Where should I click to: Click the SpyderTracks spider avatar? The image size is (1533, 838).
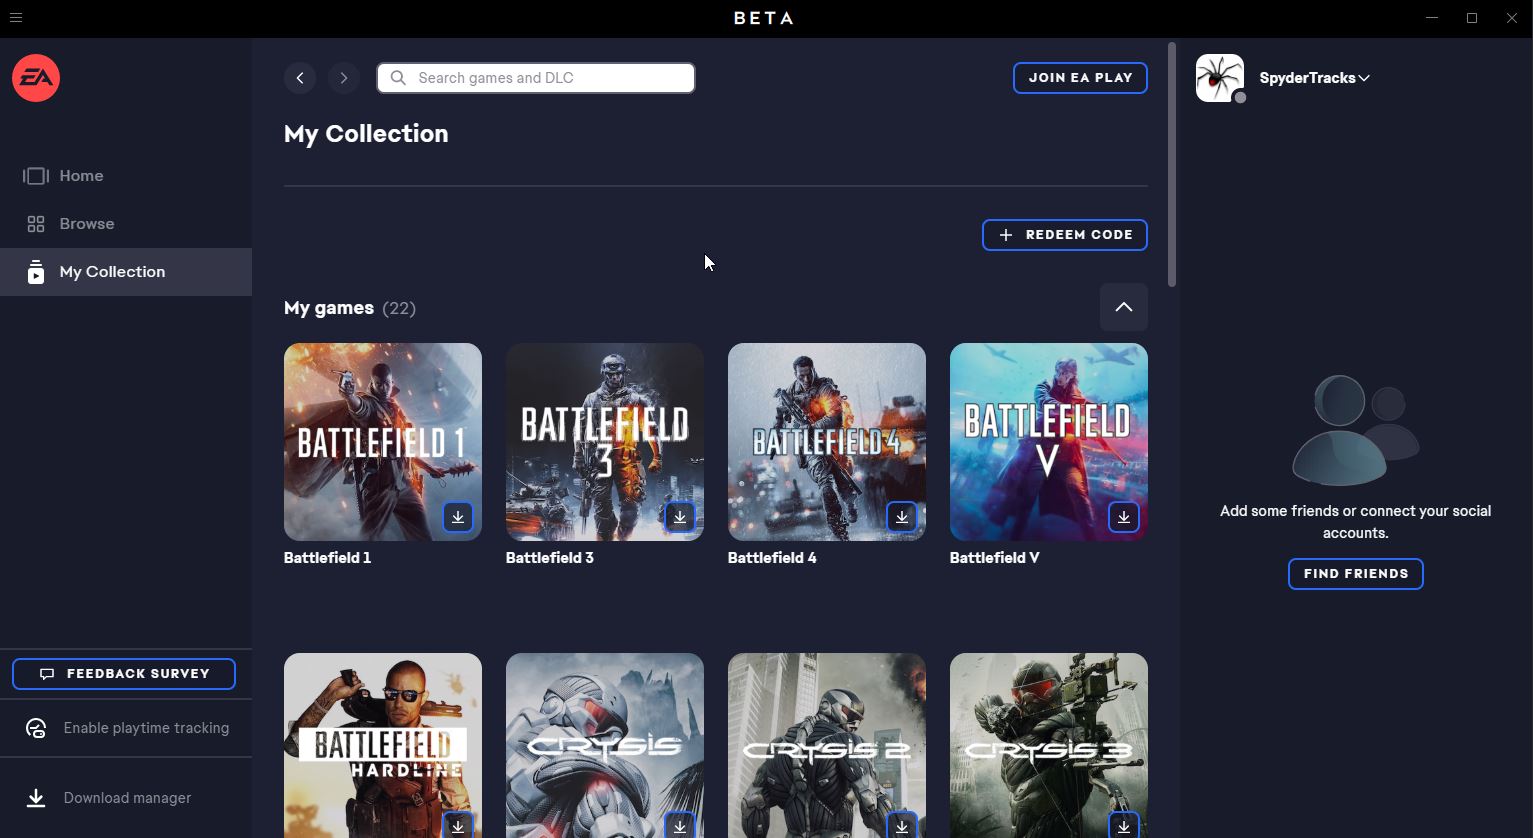(x=1220, y=78)
